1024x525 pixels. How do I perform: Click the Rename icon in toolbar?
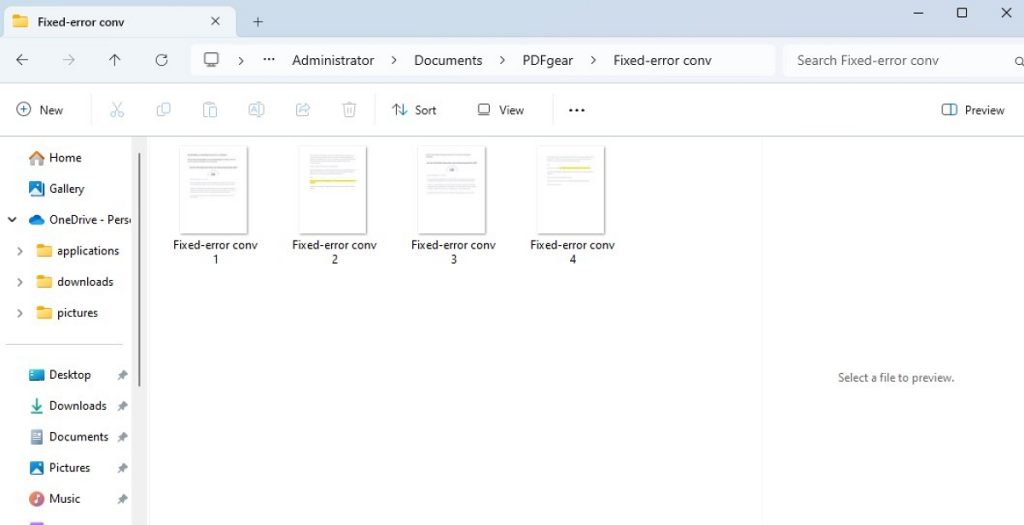[x=256, y=110]
